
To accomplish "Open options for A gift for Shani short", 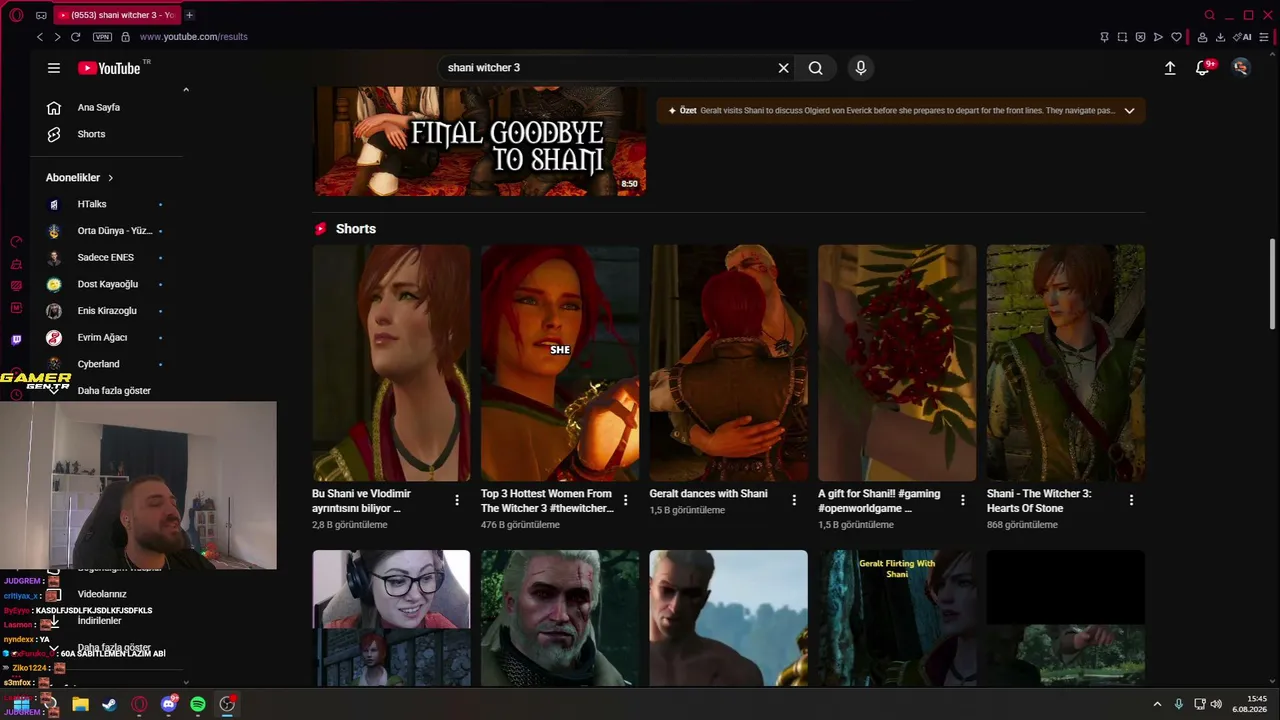I will pos(963,500).
